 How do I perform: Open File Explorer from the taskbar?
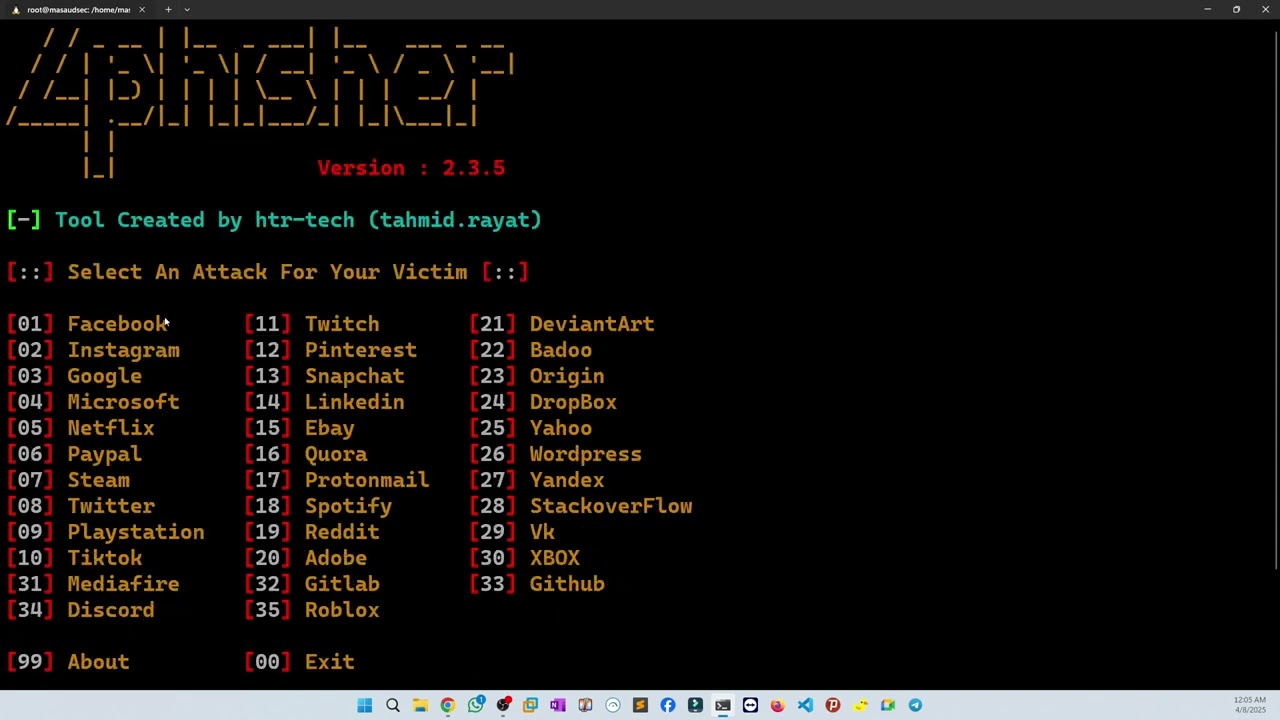[x=420, y=705]
